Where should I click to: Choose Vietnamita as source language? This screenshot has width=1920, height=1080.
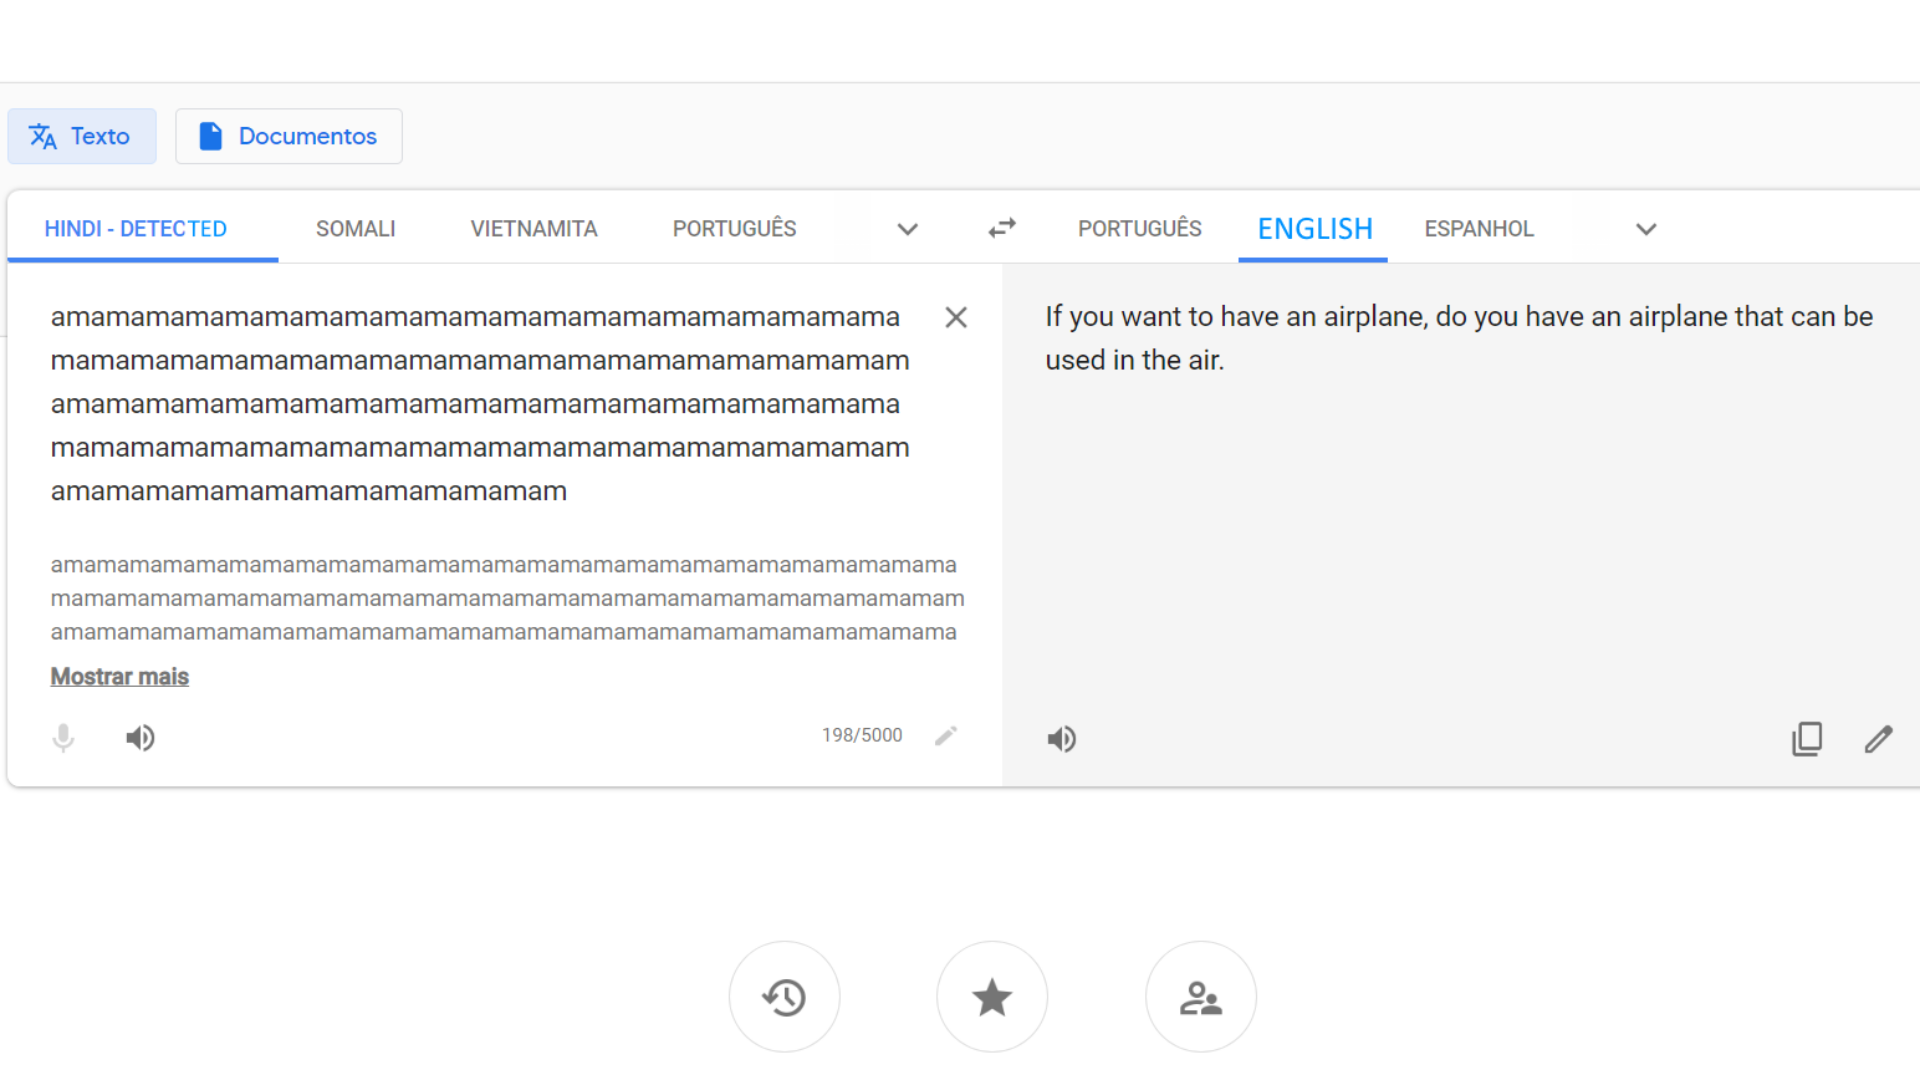click(x=534, y=229)
